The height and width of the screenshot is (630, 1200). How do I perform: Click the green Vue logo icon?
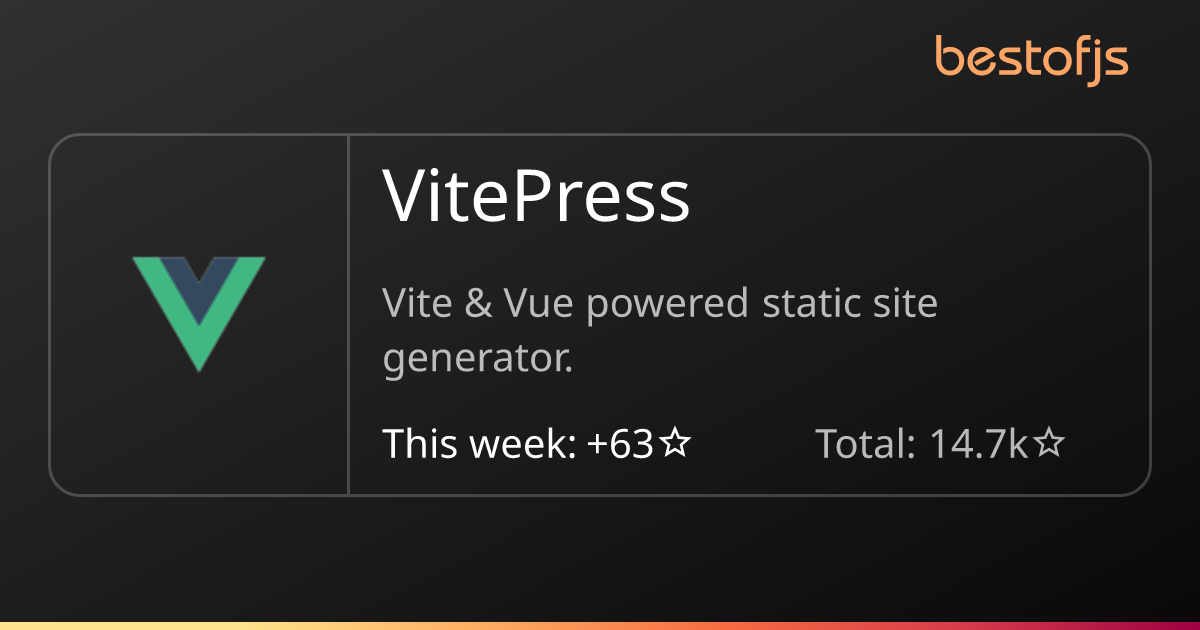coord(199,314)
